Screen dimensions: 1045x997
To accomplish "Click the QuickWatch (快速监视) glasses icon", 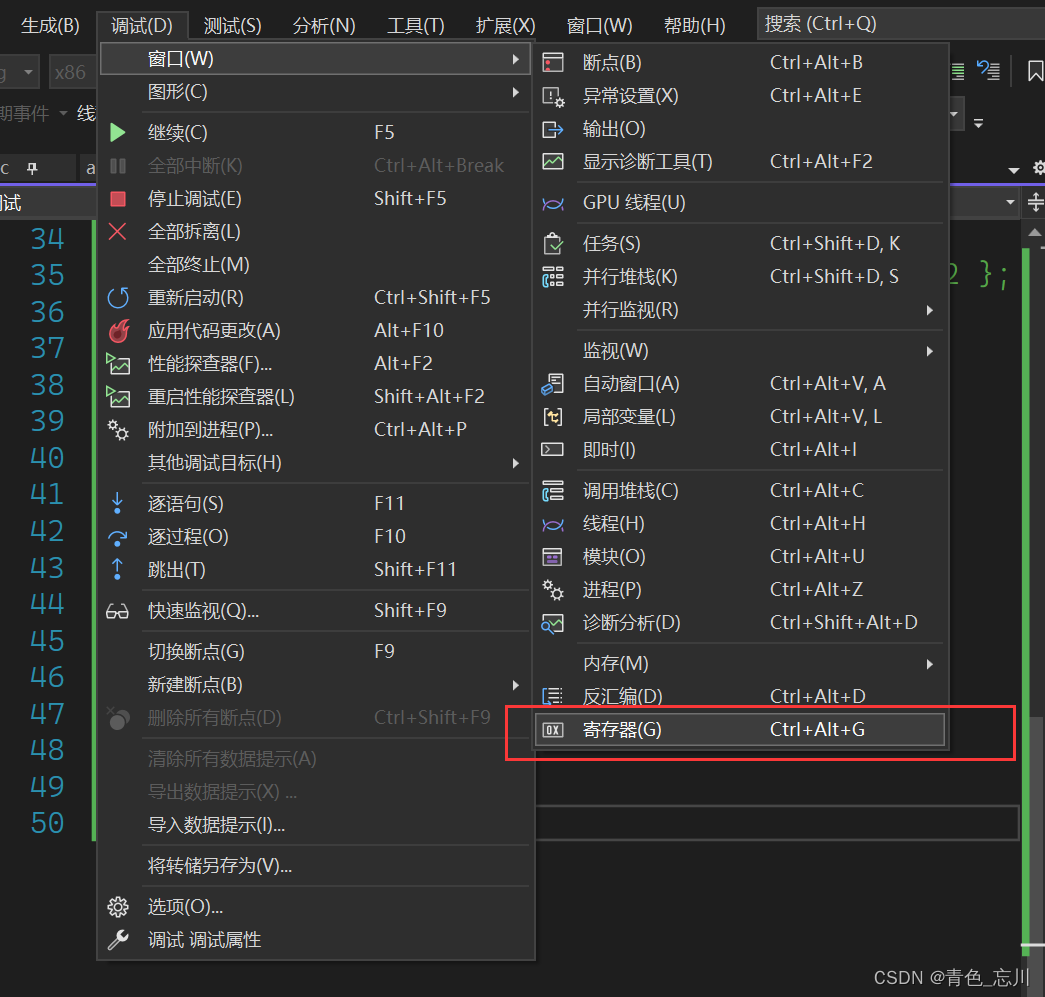I will pyautogui.click(x=117, y=610).
